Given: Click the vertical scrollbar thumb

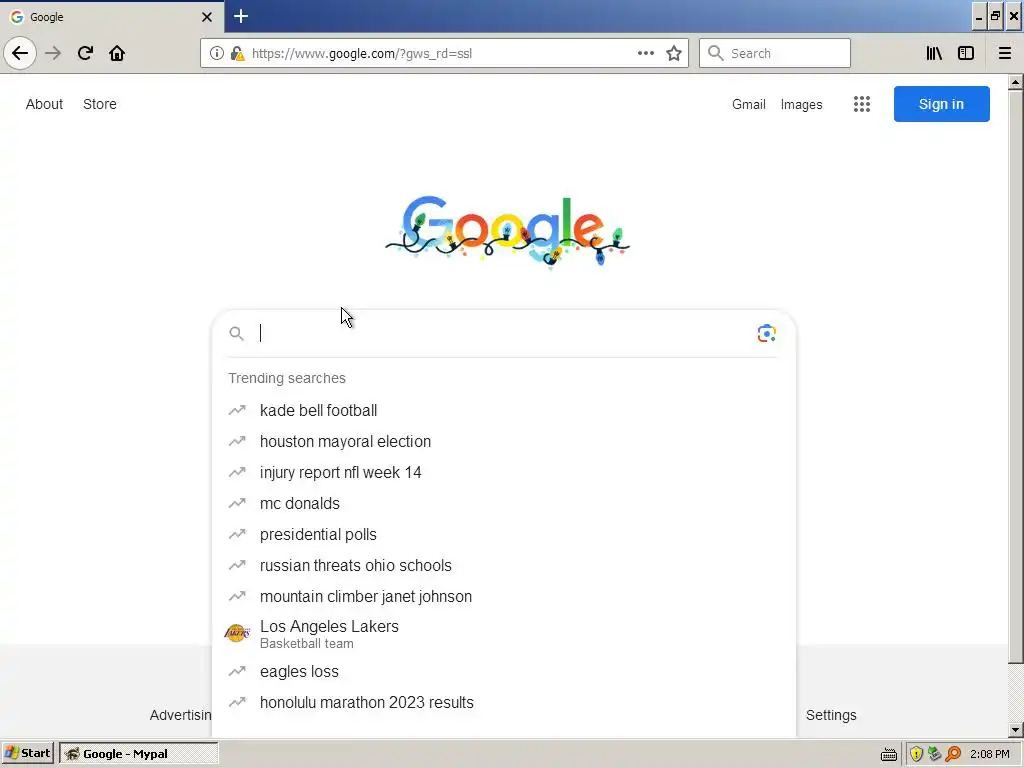Looking at the screenshot, I should tap(1016, 377).
